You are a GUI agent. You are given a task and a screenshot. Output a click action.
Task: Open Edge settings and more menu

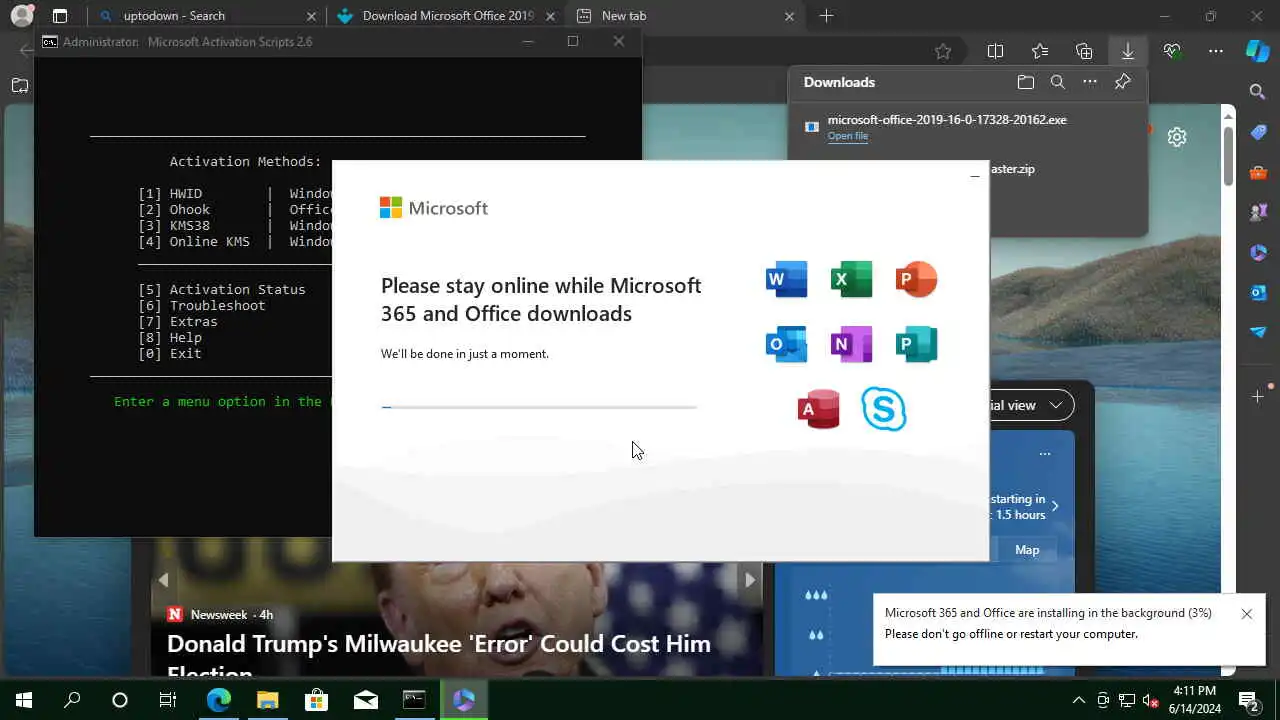(x=1216, y=51)
